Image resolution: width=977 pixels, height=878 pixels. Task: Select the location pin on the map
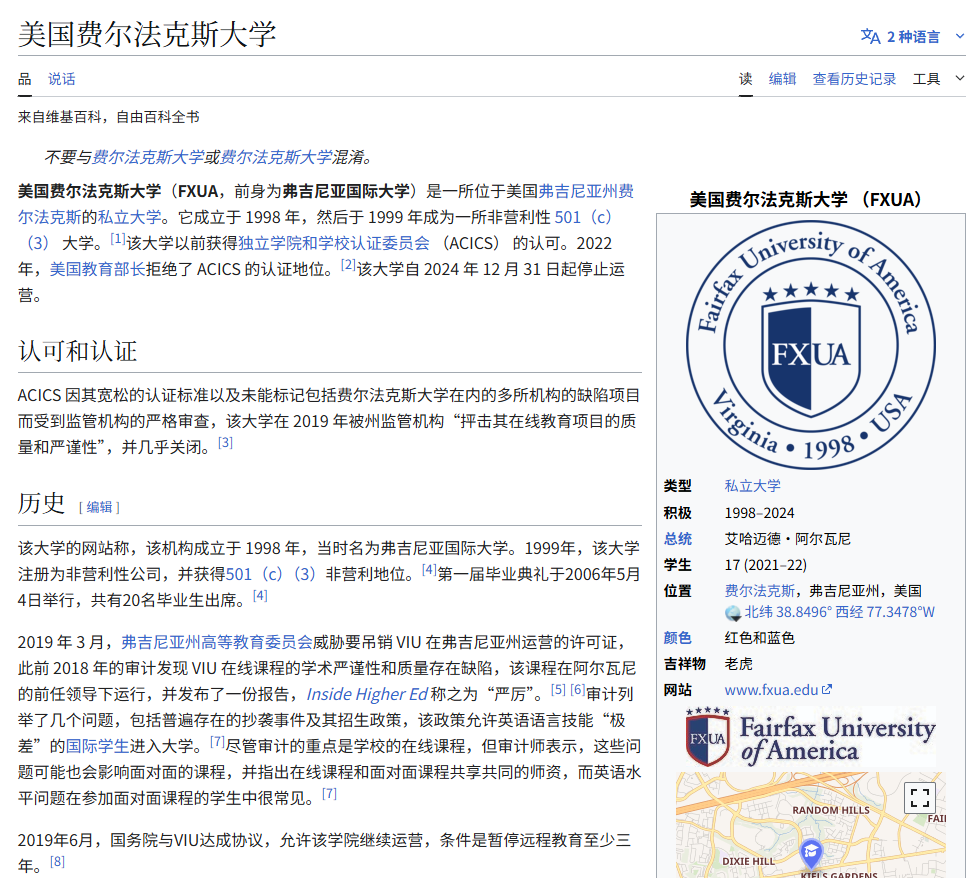pos(811,853)
